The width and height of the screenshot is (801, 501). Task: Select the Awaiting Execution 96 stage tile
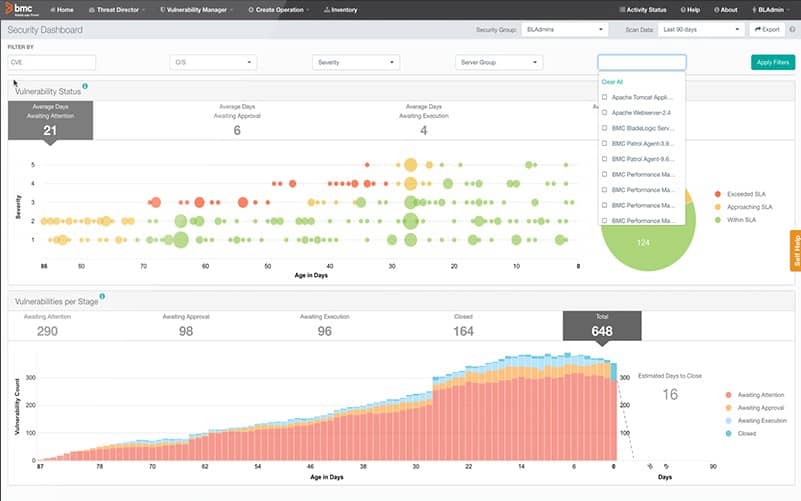tap(324, 325)
